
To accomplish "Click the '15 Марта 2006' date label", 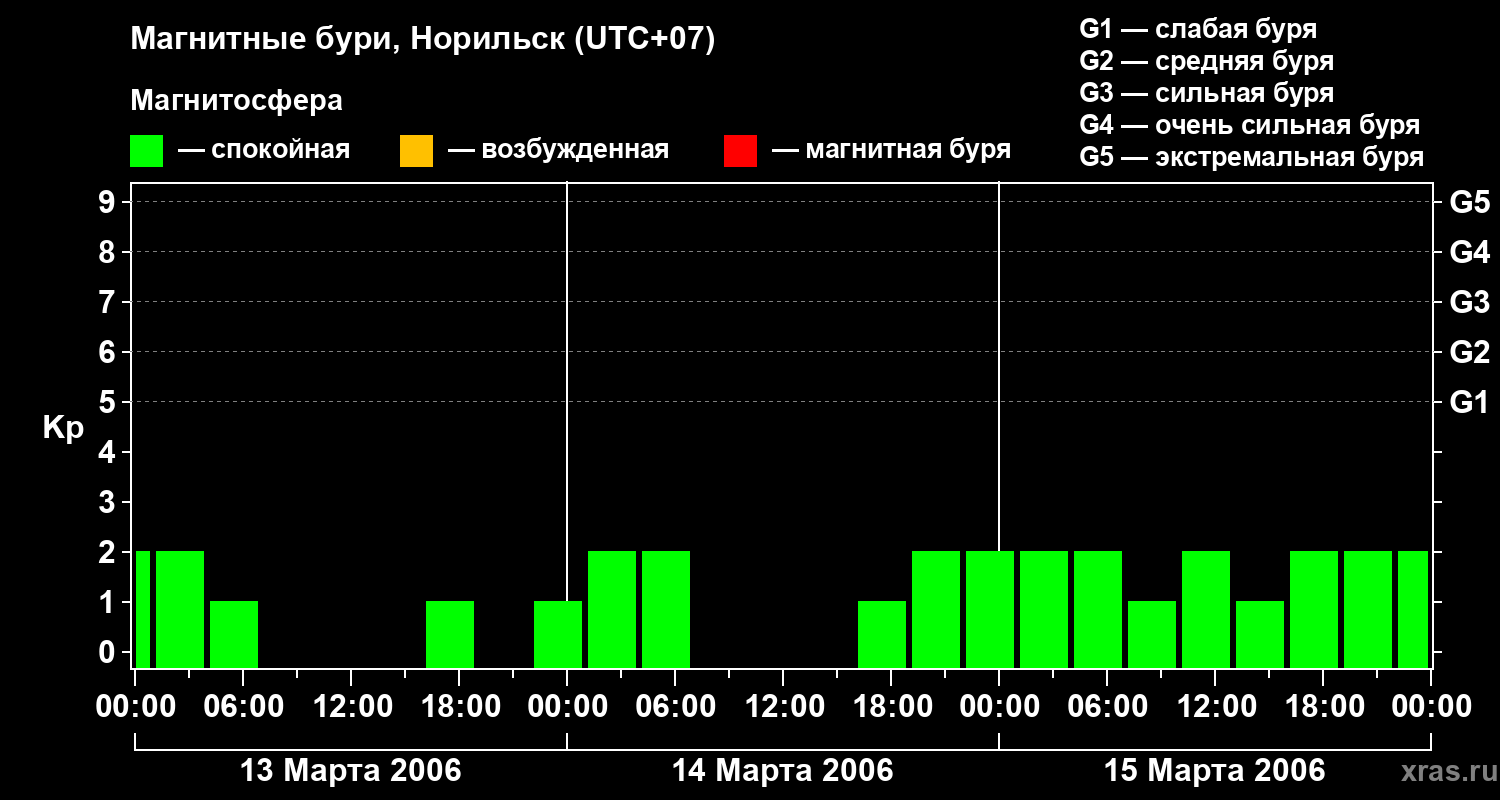I will [x=1215, y=771].
